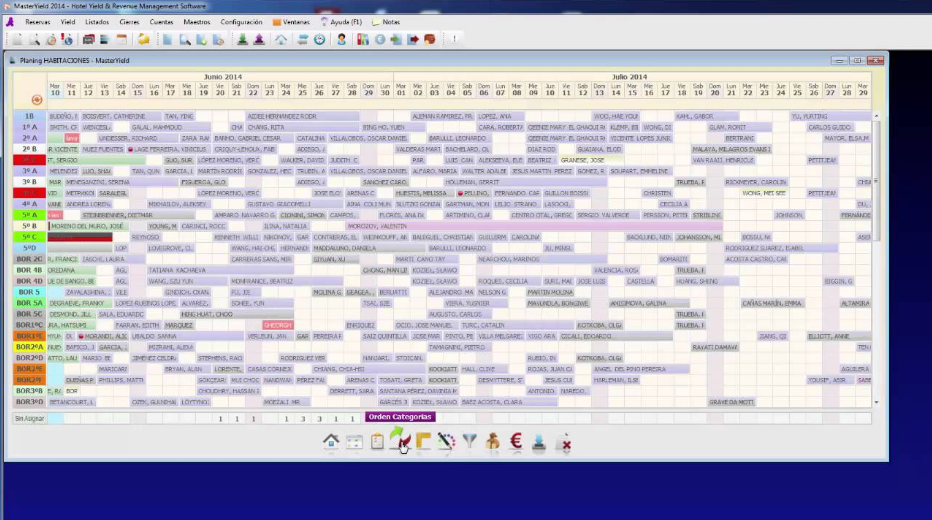Click the blue clock toolbar icon

point(319,39)
